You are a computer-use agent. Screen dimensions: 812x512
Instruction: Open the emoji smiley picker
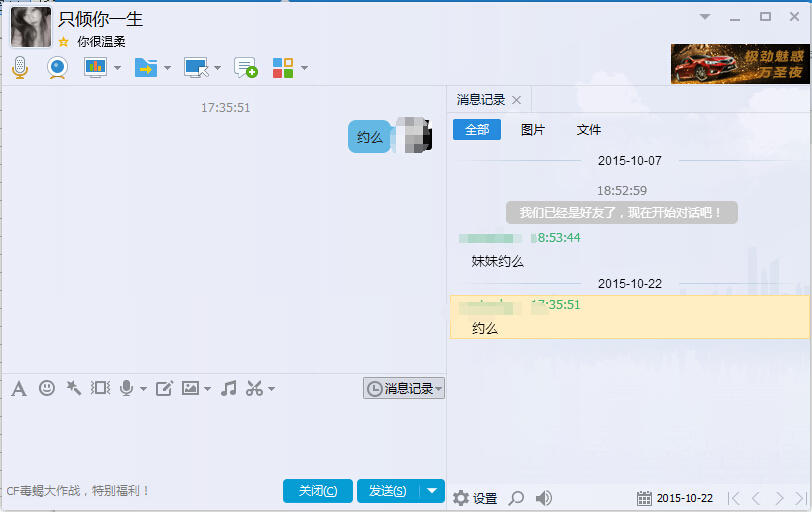47,388
